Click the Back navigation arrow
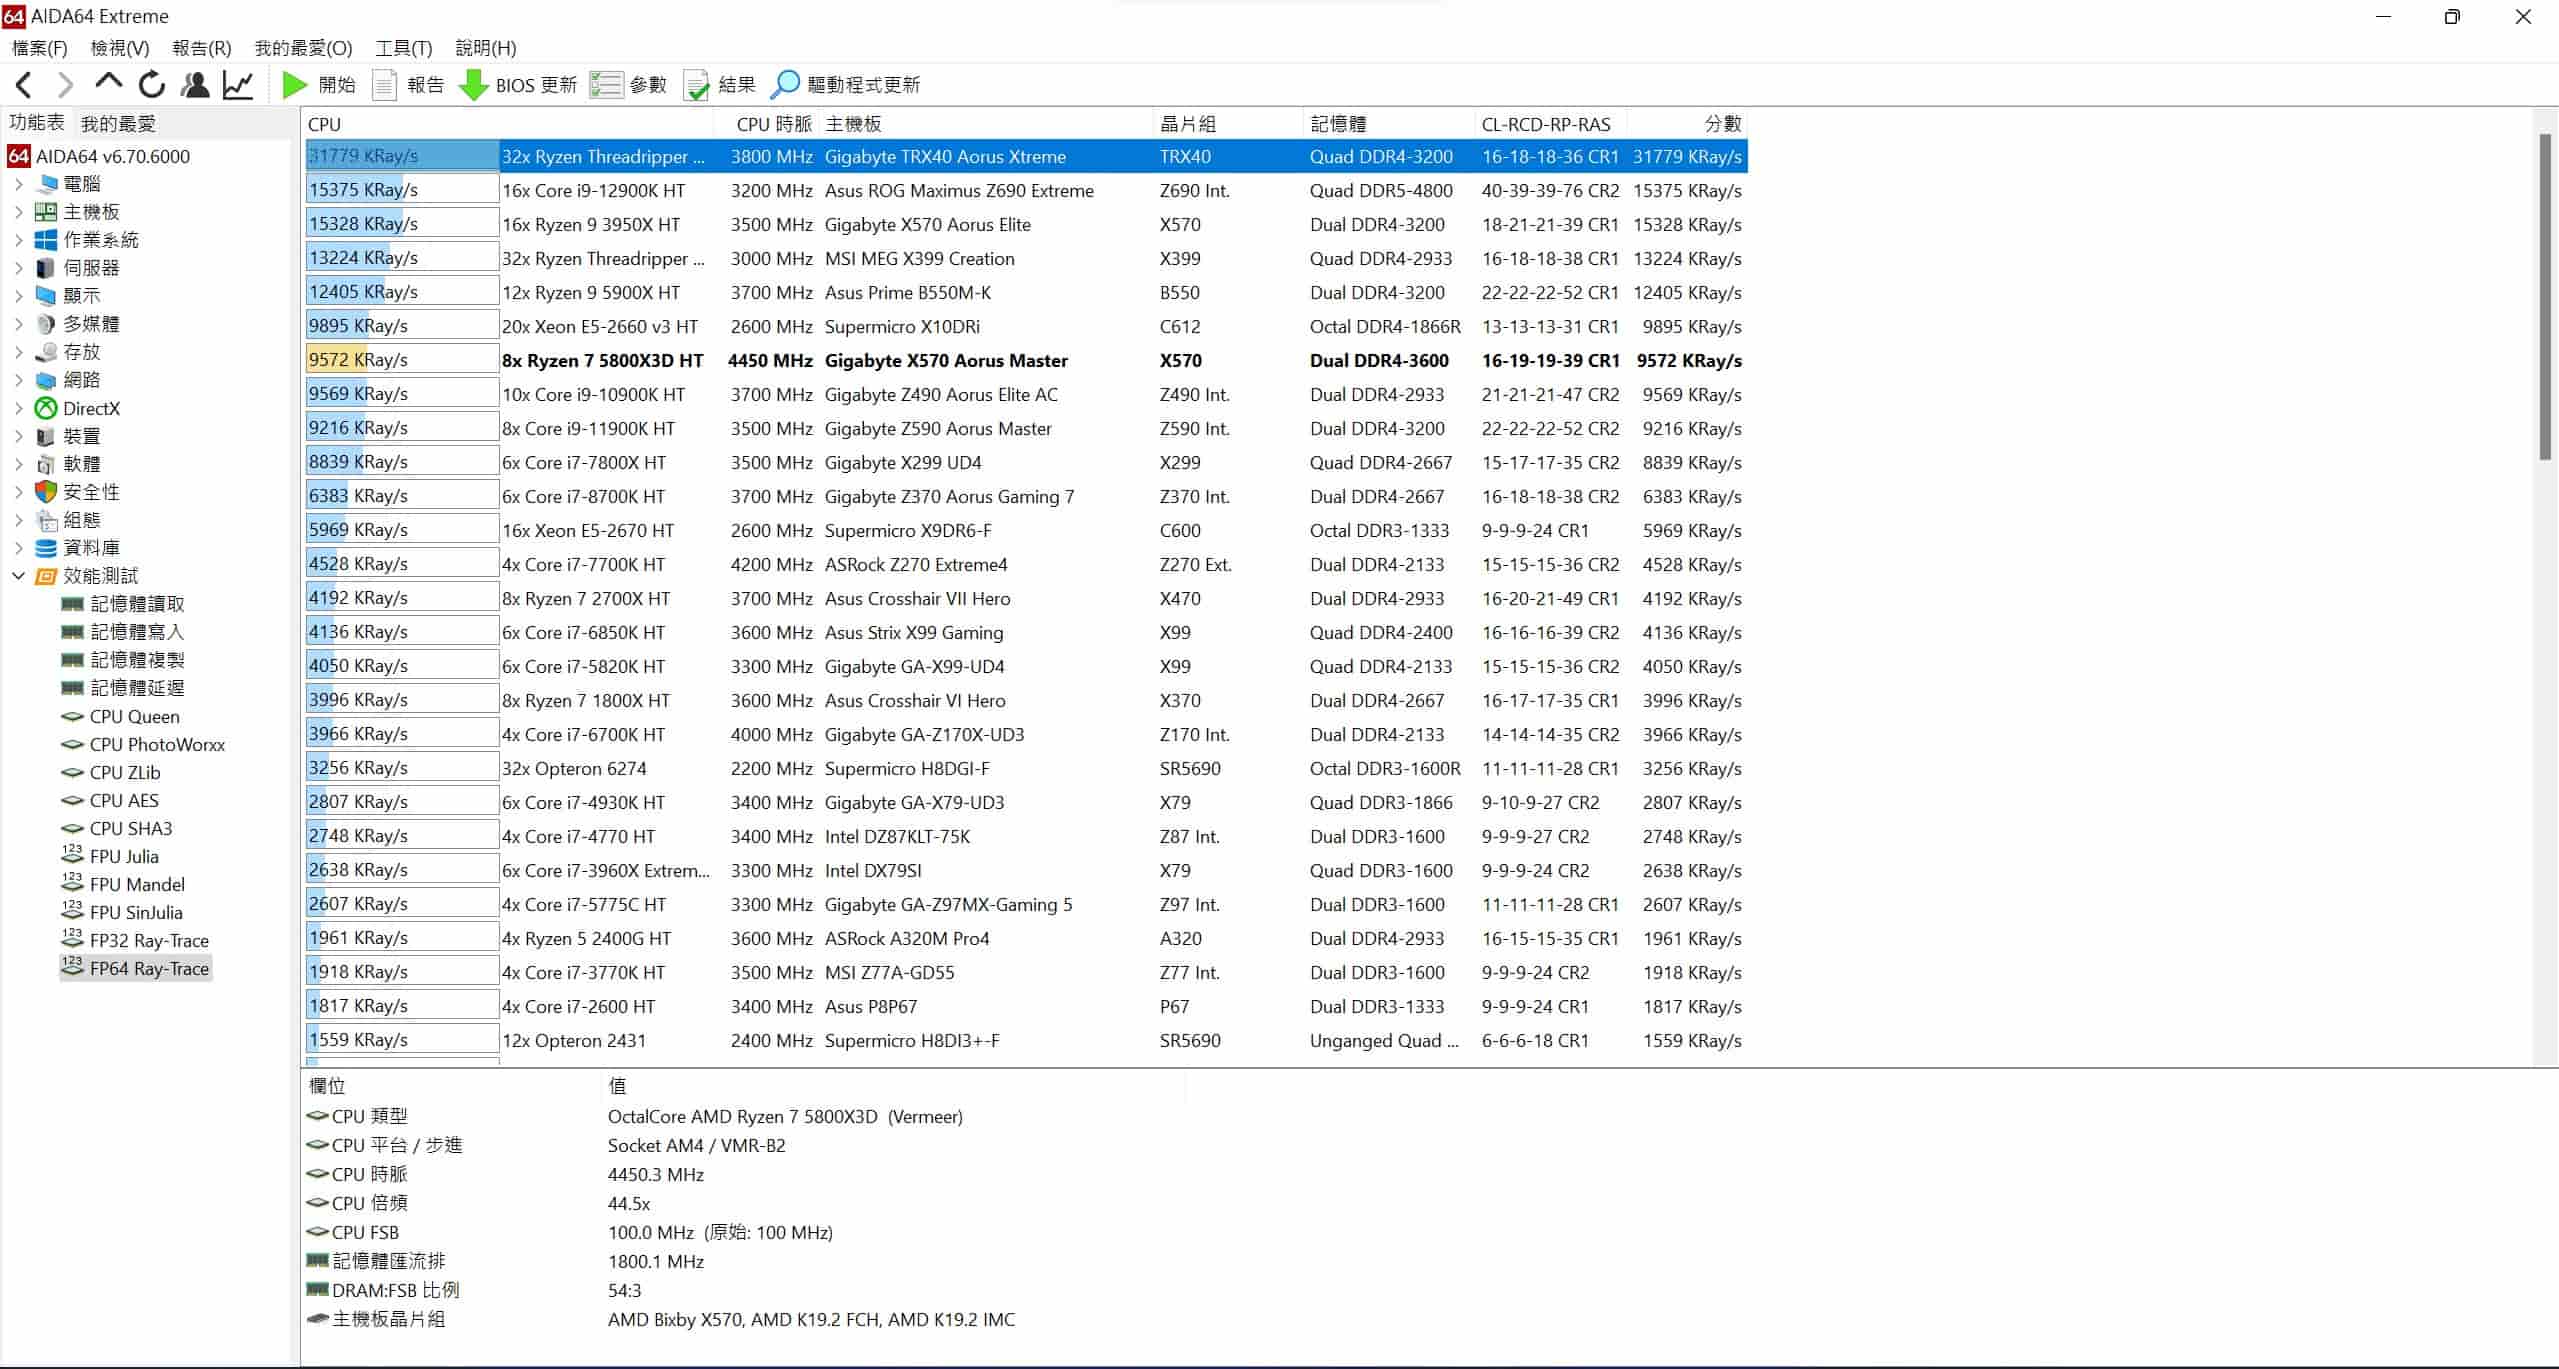This screenshot has width=2559, height=1369. (x=24, y=85)
